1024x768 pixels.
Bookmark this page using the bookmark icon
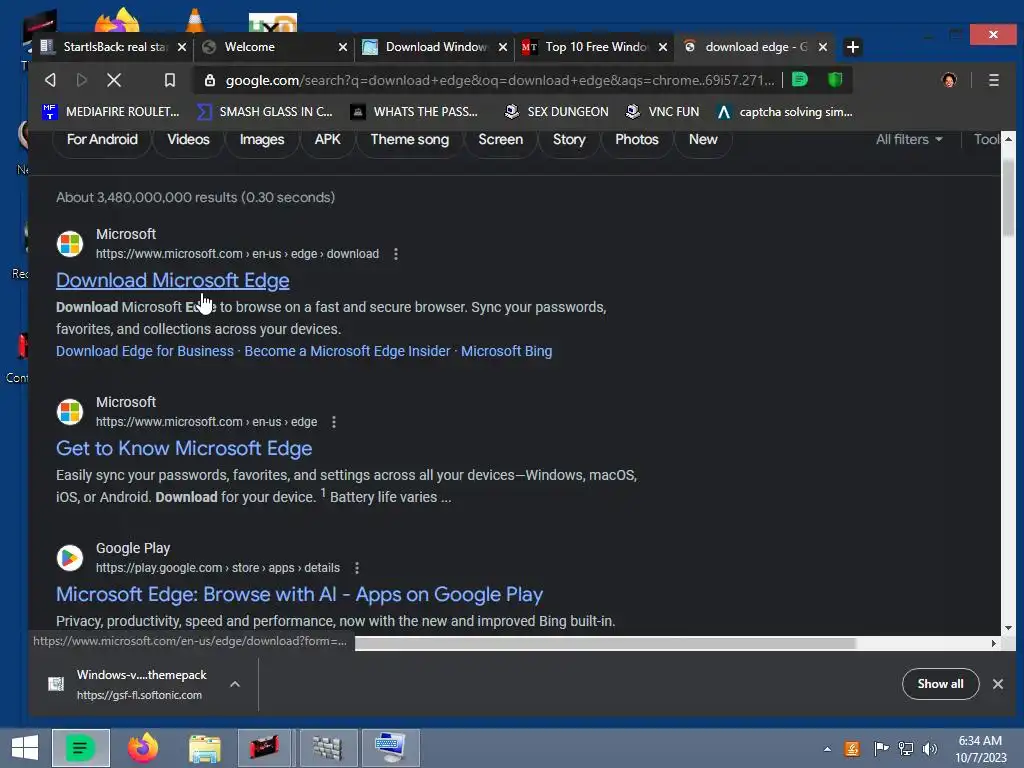pyautogui.click(x=170, y=80)
